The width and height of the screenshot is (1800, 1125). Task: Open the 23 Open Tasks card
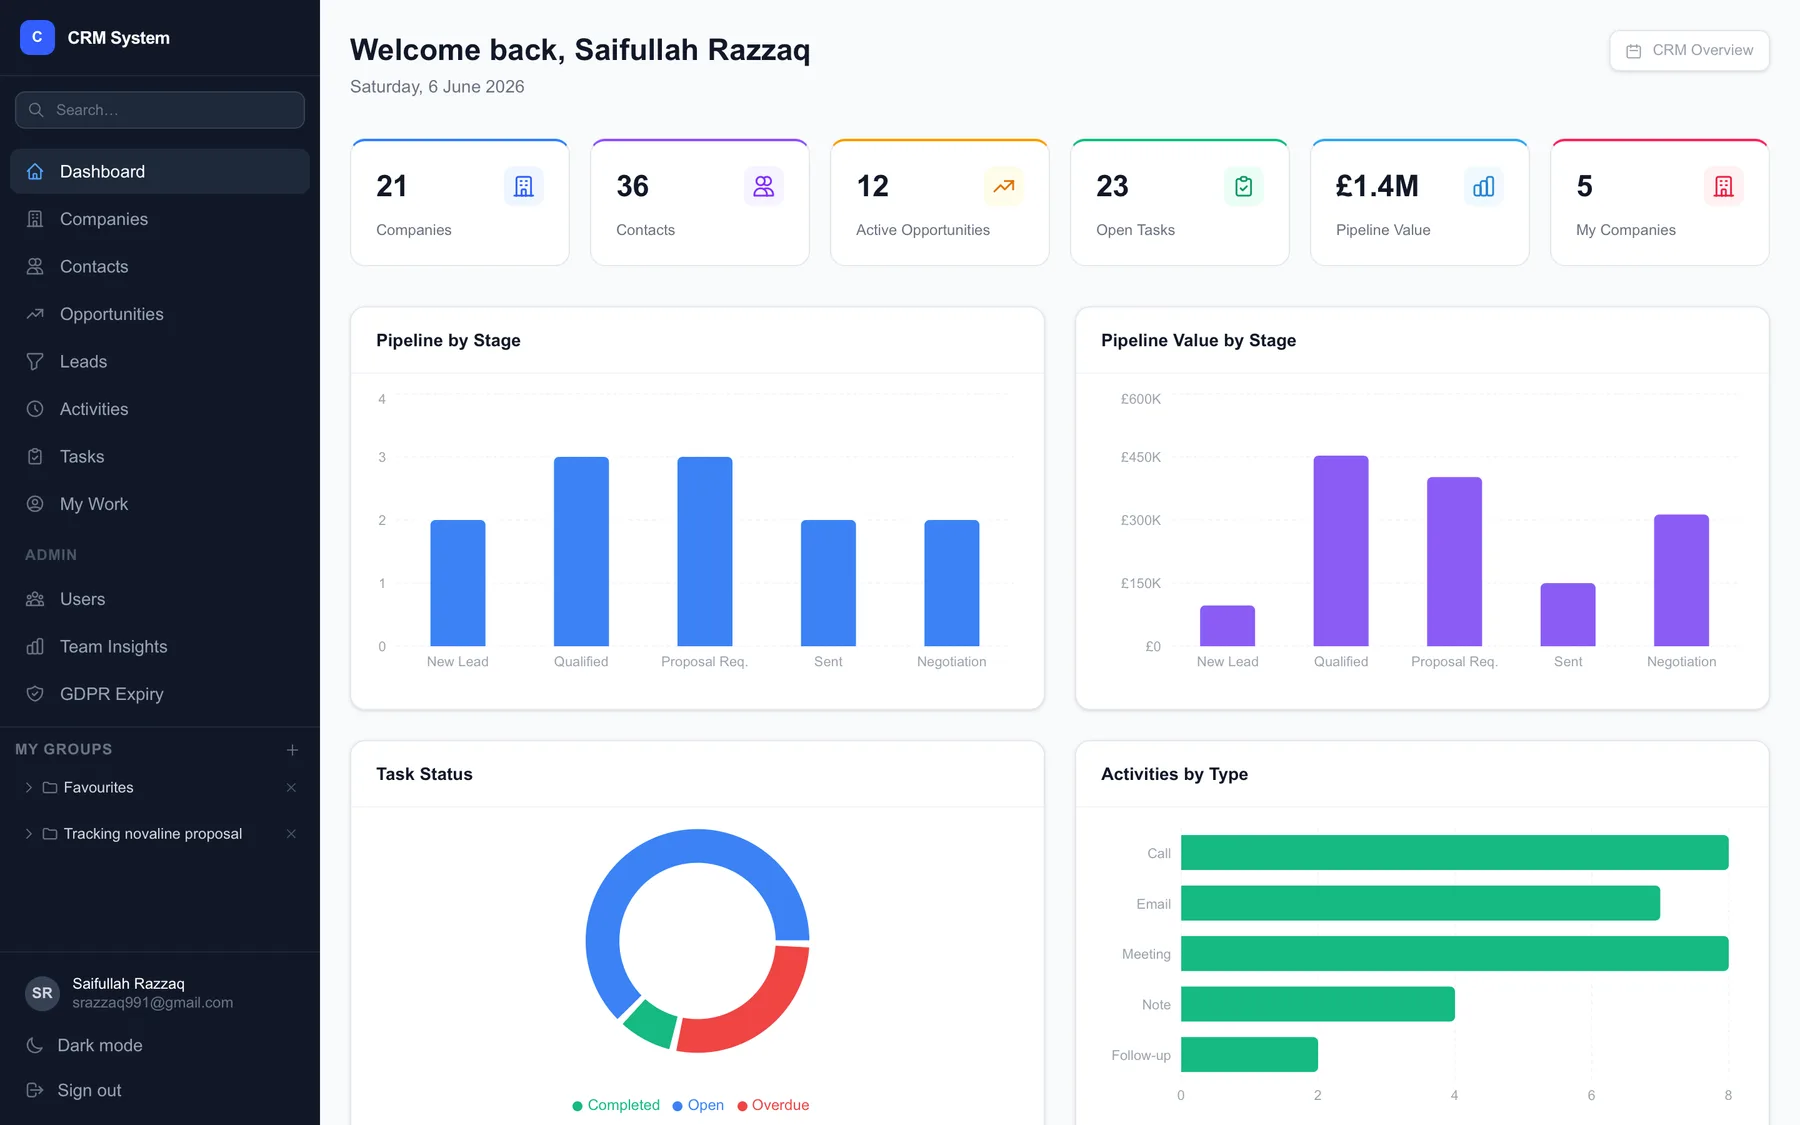click(x=1180, y=202)
